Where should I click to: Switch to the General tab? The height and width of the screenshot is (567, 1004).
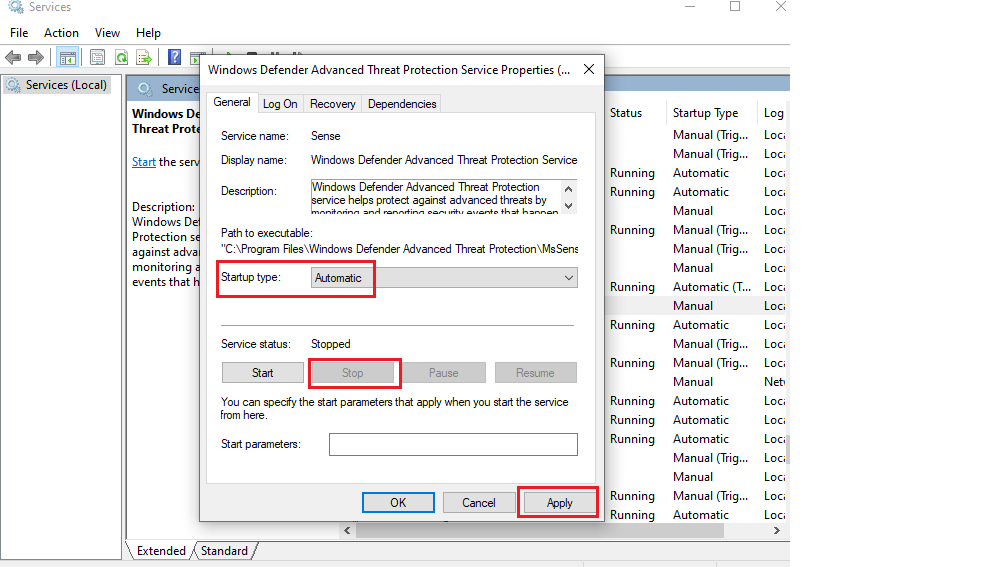click(x=232, y=102)
